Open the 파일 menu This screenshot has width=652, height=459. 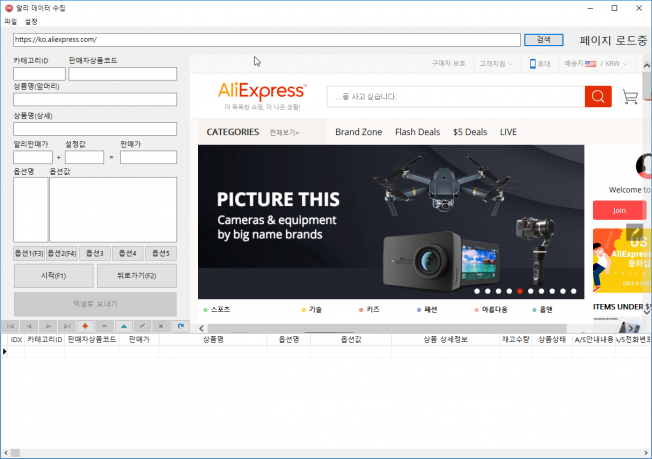[10, 21]
